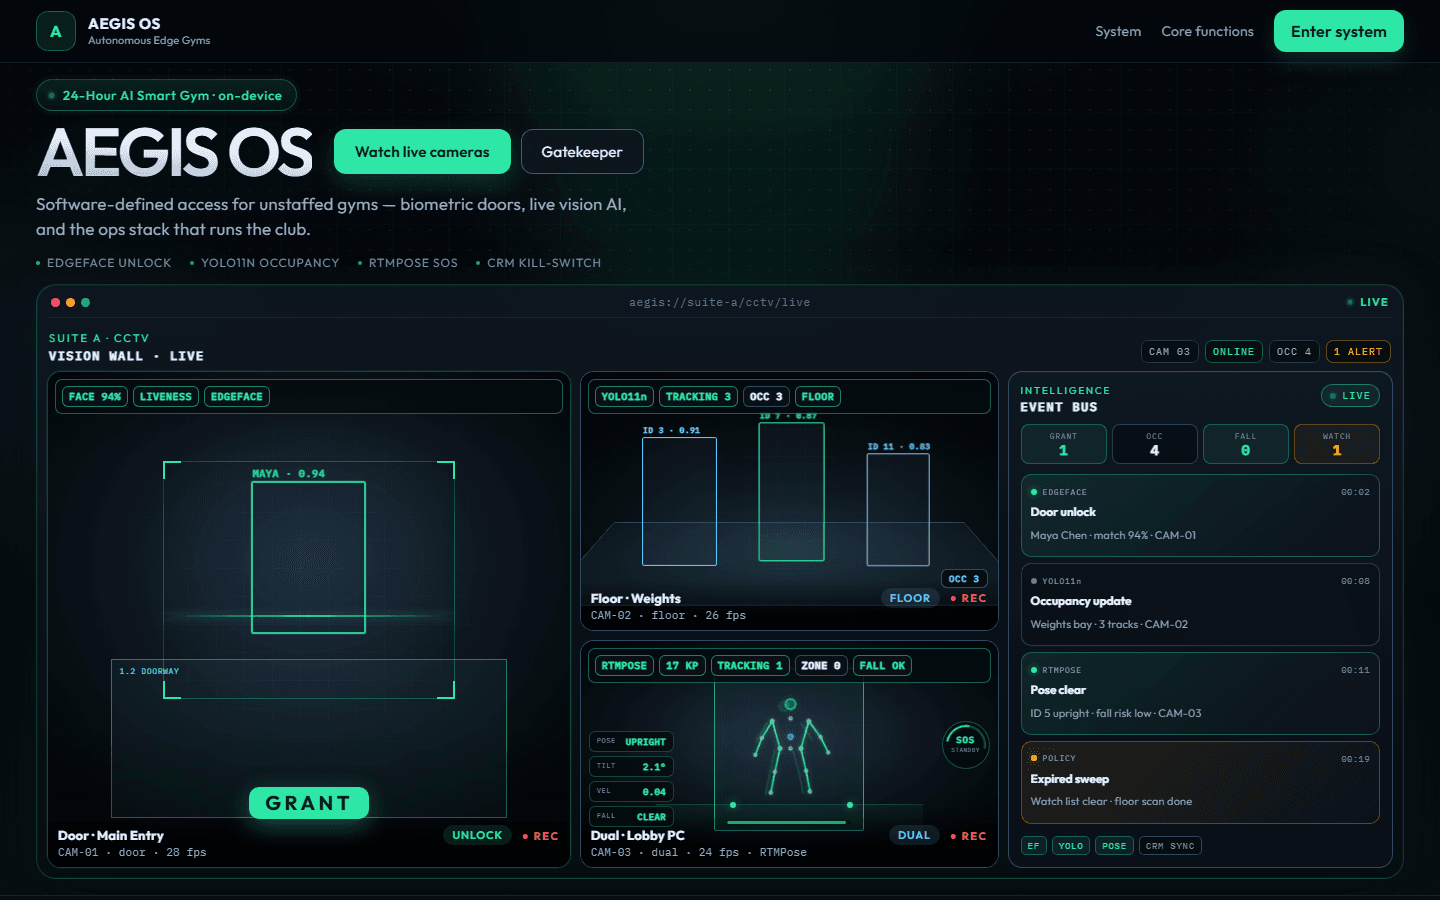The width and height of the screenshot is (1440, 900).
Task: Toggle the LIVENESS tag
Action: pyautogui.click(x=166, y=397)
